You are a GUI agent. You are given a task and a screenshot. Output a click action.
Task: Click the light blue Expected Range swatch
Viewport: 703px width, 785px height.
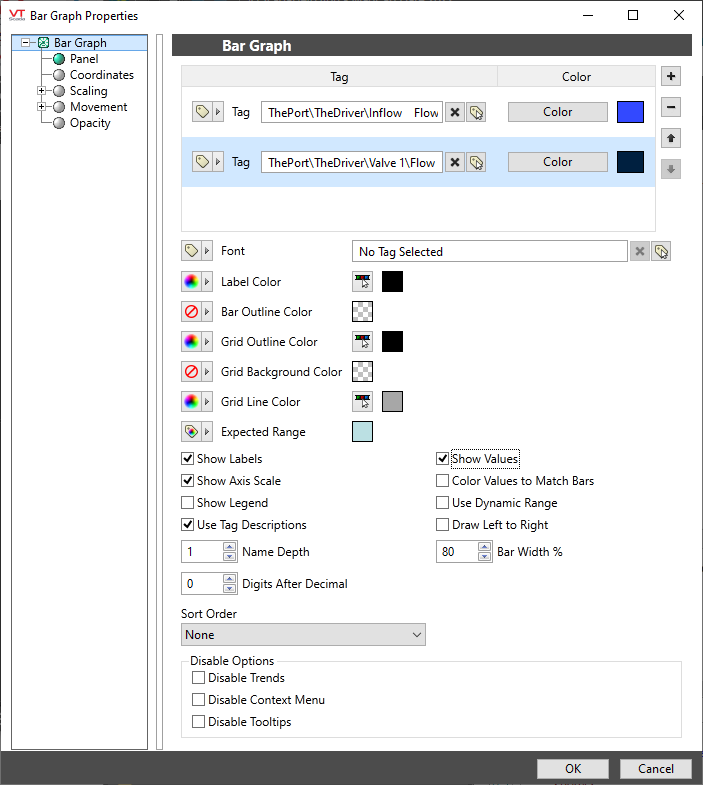tap(362, 432)
